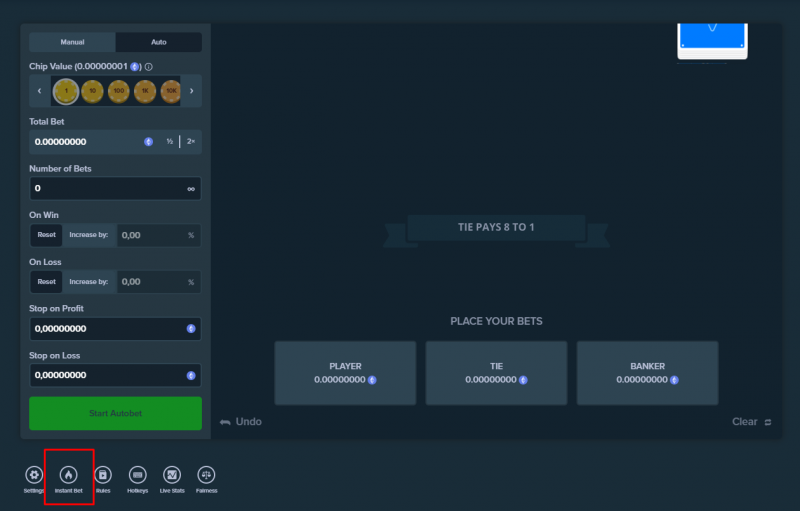Click the blue card deck
The image size is (800, 511).
point(712,41)
